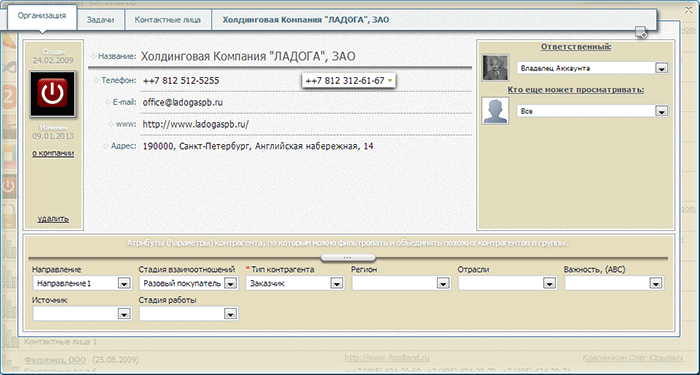700x375 pixels.
Task: Close the organization card dialog
Action: click(x=689, y=10)
